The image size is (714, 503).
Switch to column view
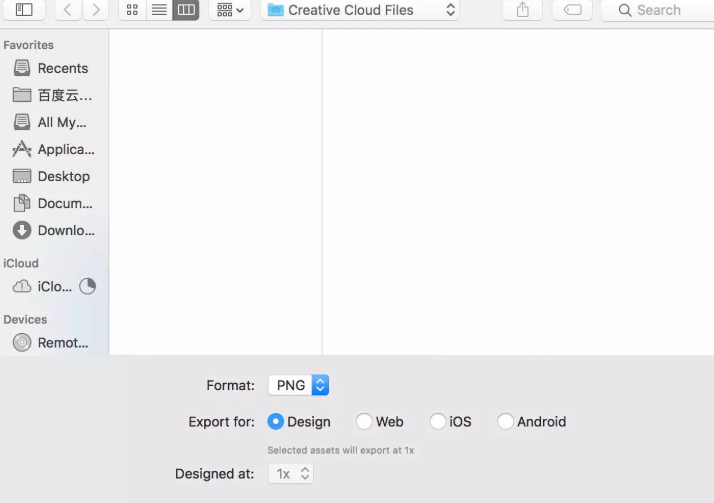coord(186,10)
